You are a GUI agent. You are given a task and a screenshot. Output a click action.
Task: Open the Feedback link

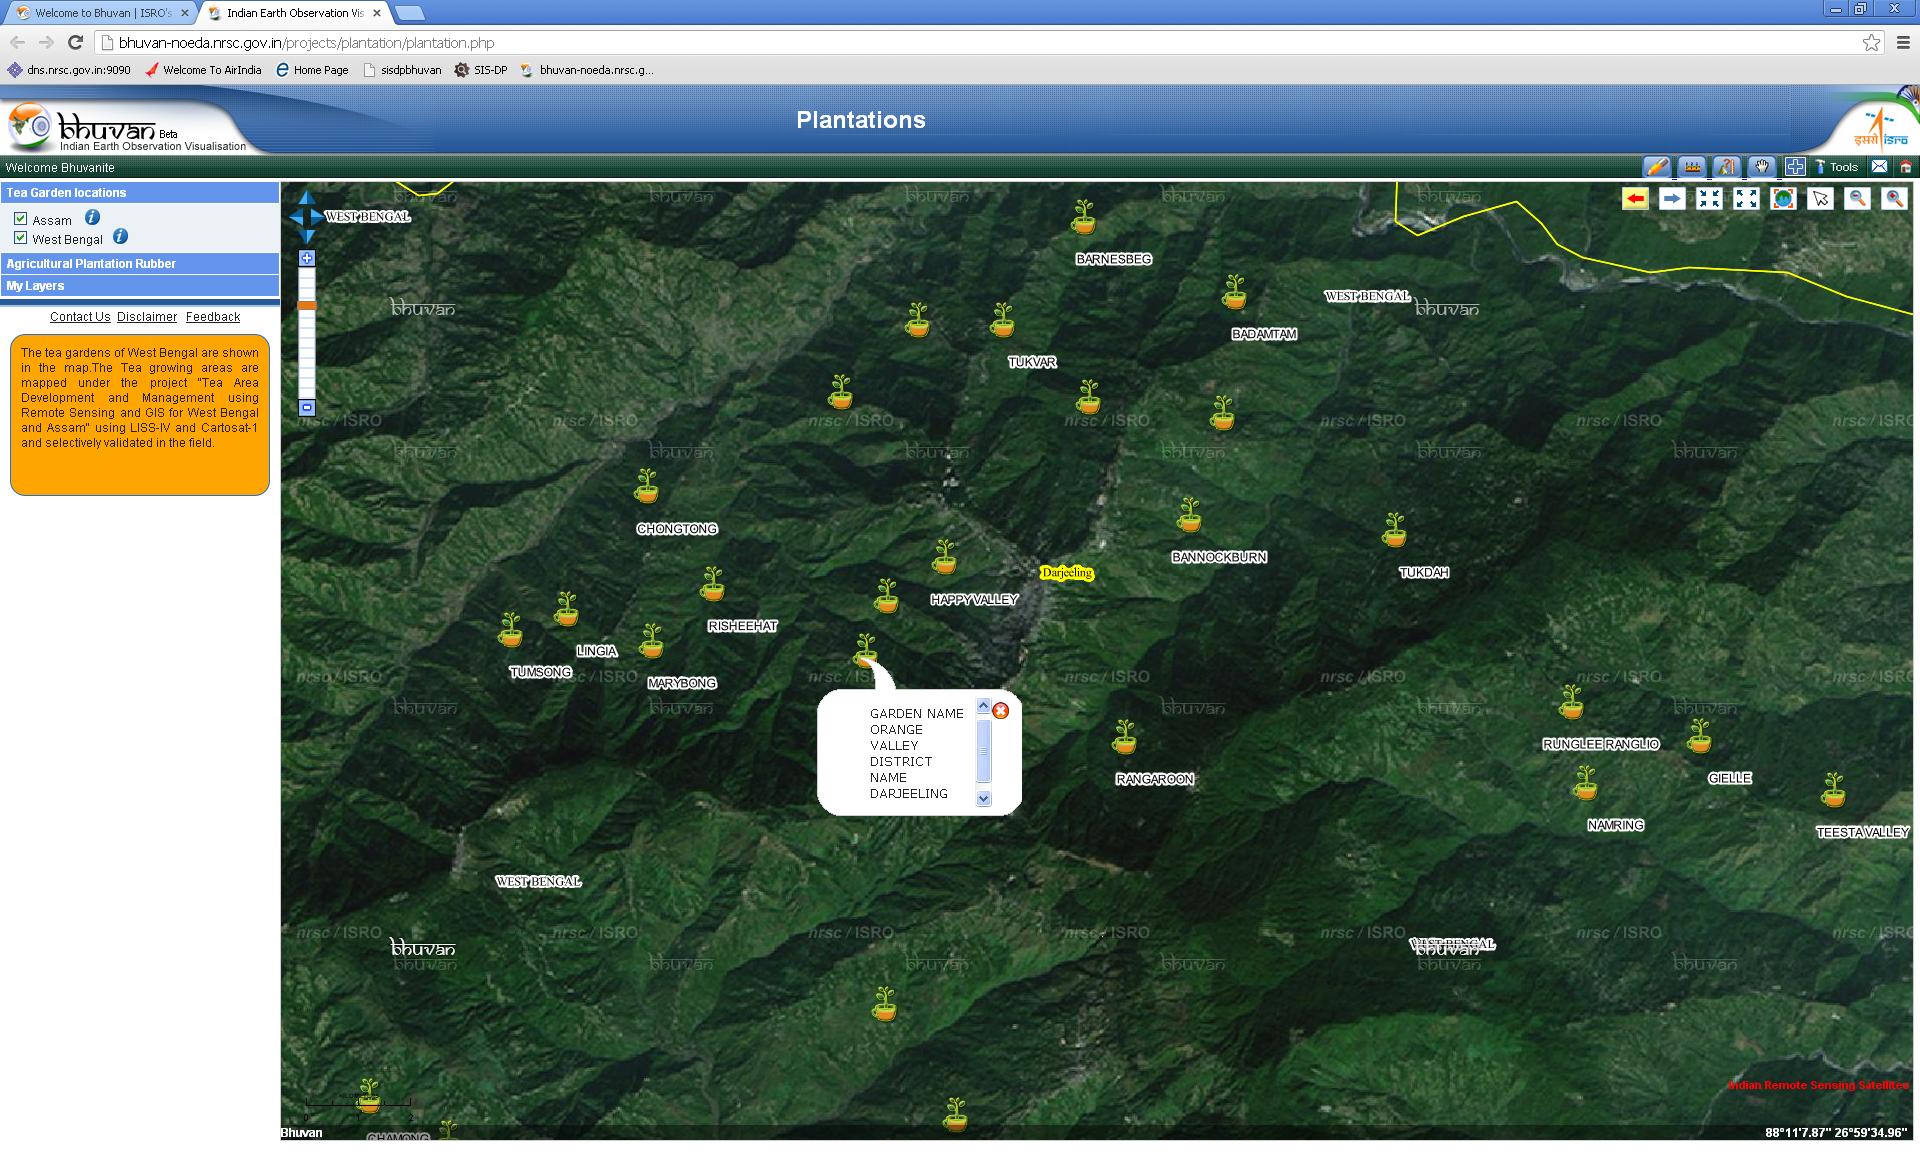pyautogui.click(x=213, y=317)
